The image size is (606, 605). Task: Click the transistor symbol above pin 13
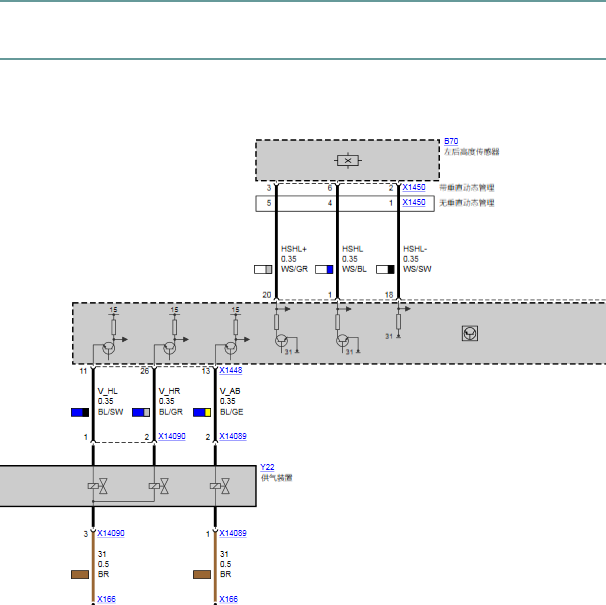point(231,349)
